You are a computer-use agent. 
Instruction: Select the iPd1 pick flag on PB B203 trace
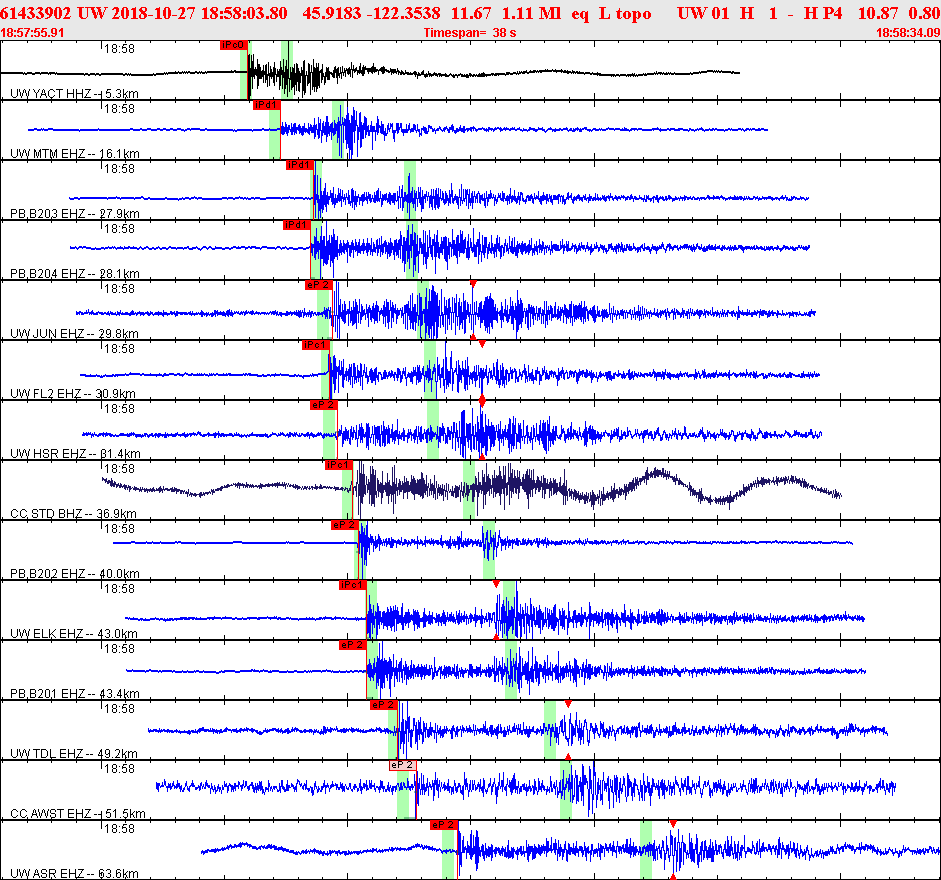coord(299,165)
